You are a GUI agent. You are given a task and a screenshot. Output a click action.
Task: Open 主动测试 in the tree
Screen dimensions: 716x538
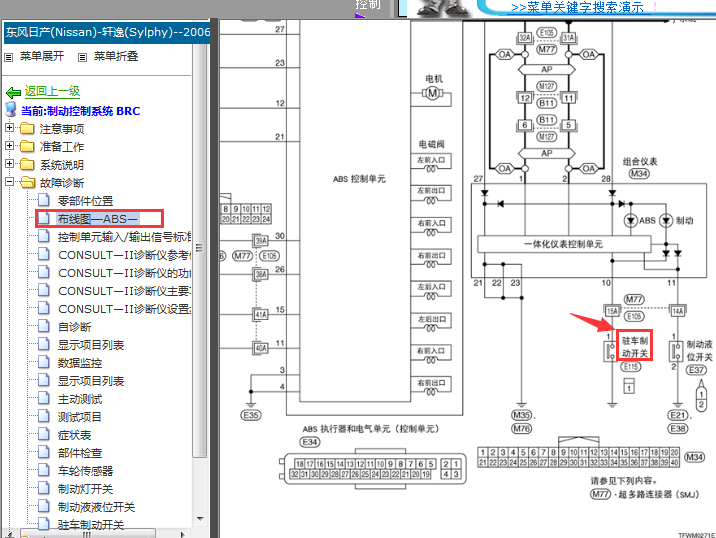coord(80,399)
